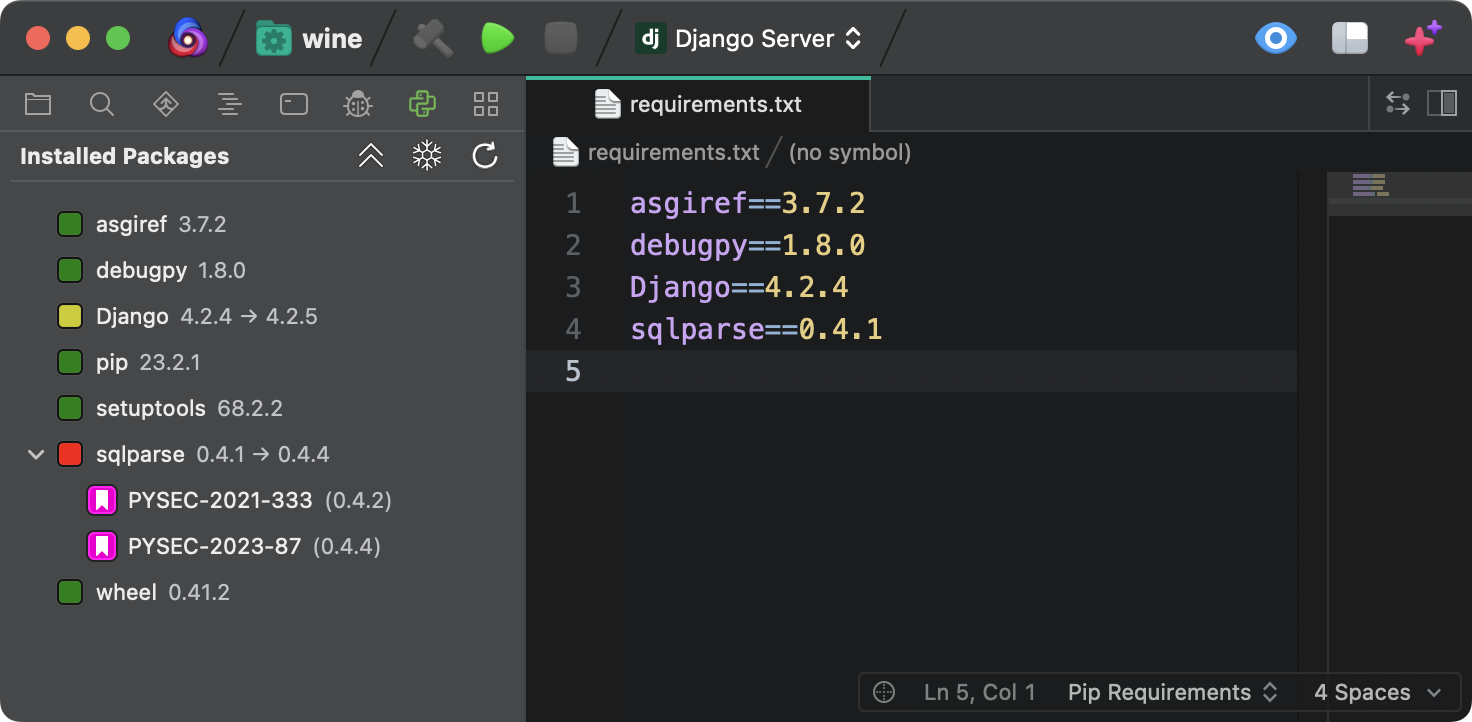Open the AI Assistant sparkle icon

point(1421,37)
